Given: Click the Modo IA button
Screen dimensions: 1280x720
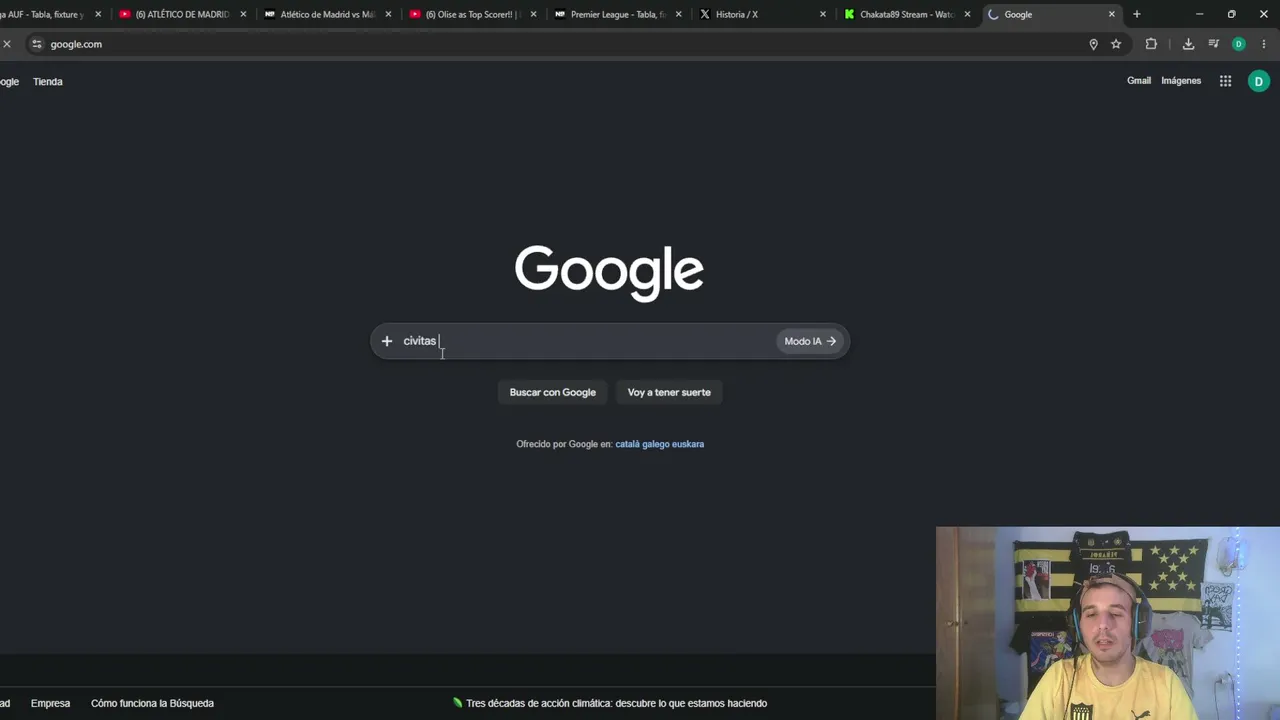Looking at the screenshot, I should point(810,341).
